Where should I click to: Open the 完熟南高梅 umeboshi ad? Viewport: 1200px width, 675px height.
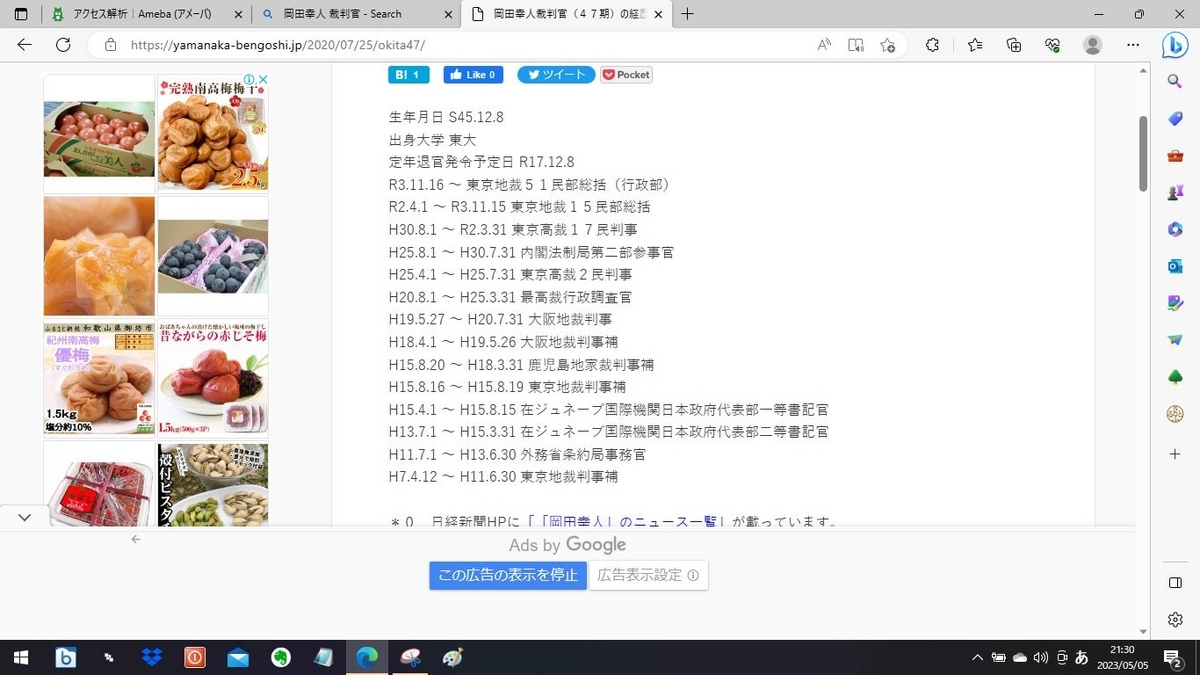tap(213, 134)
